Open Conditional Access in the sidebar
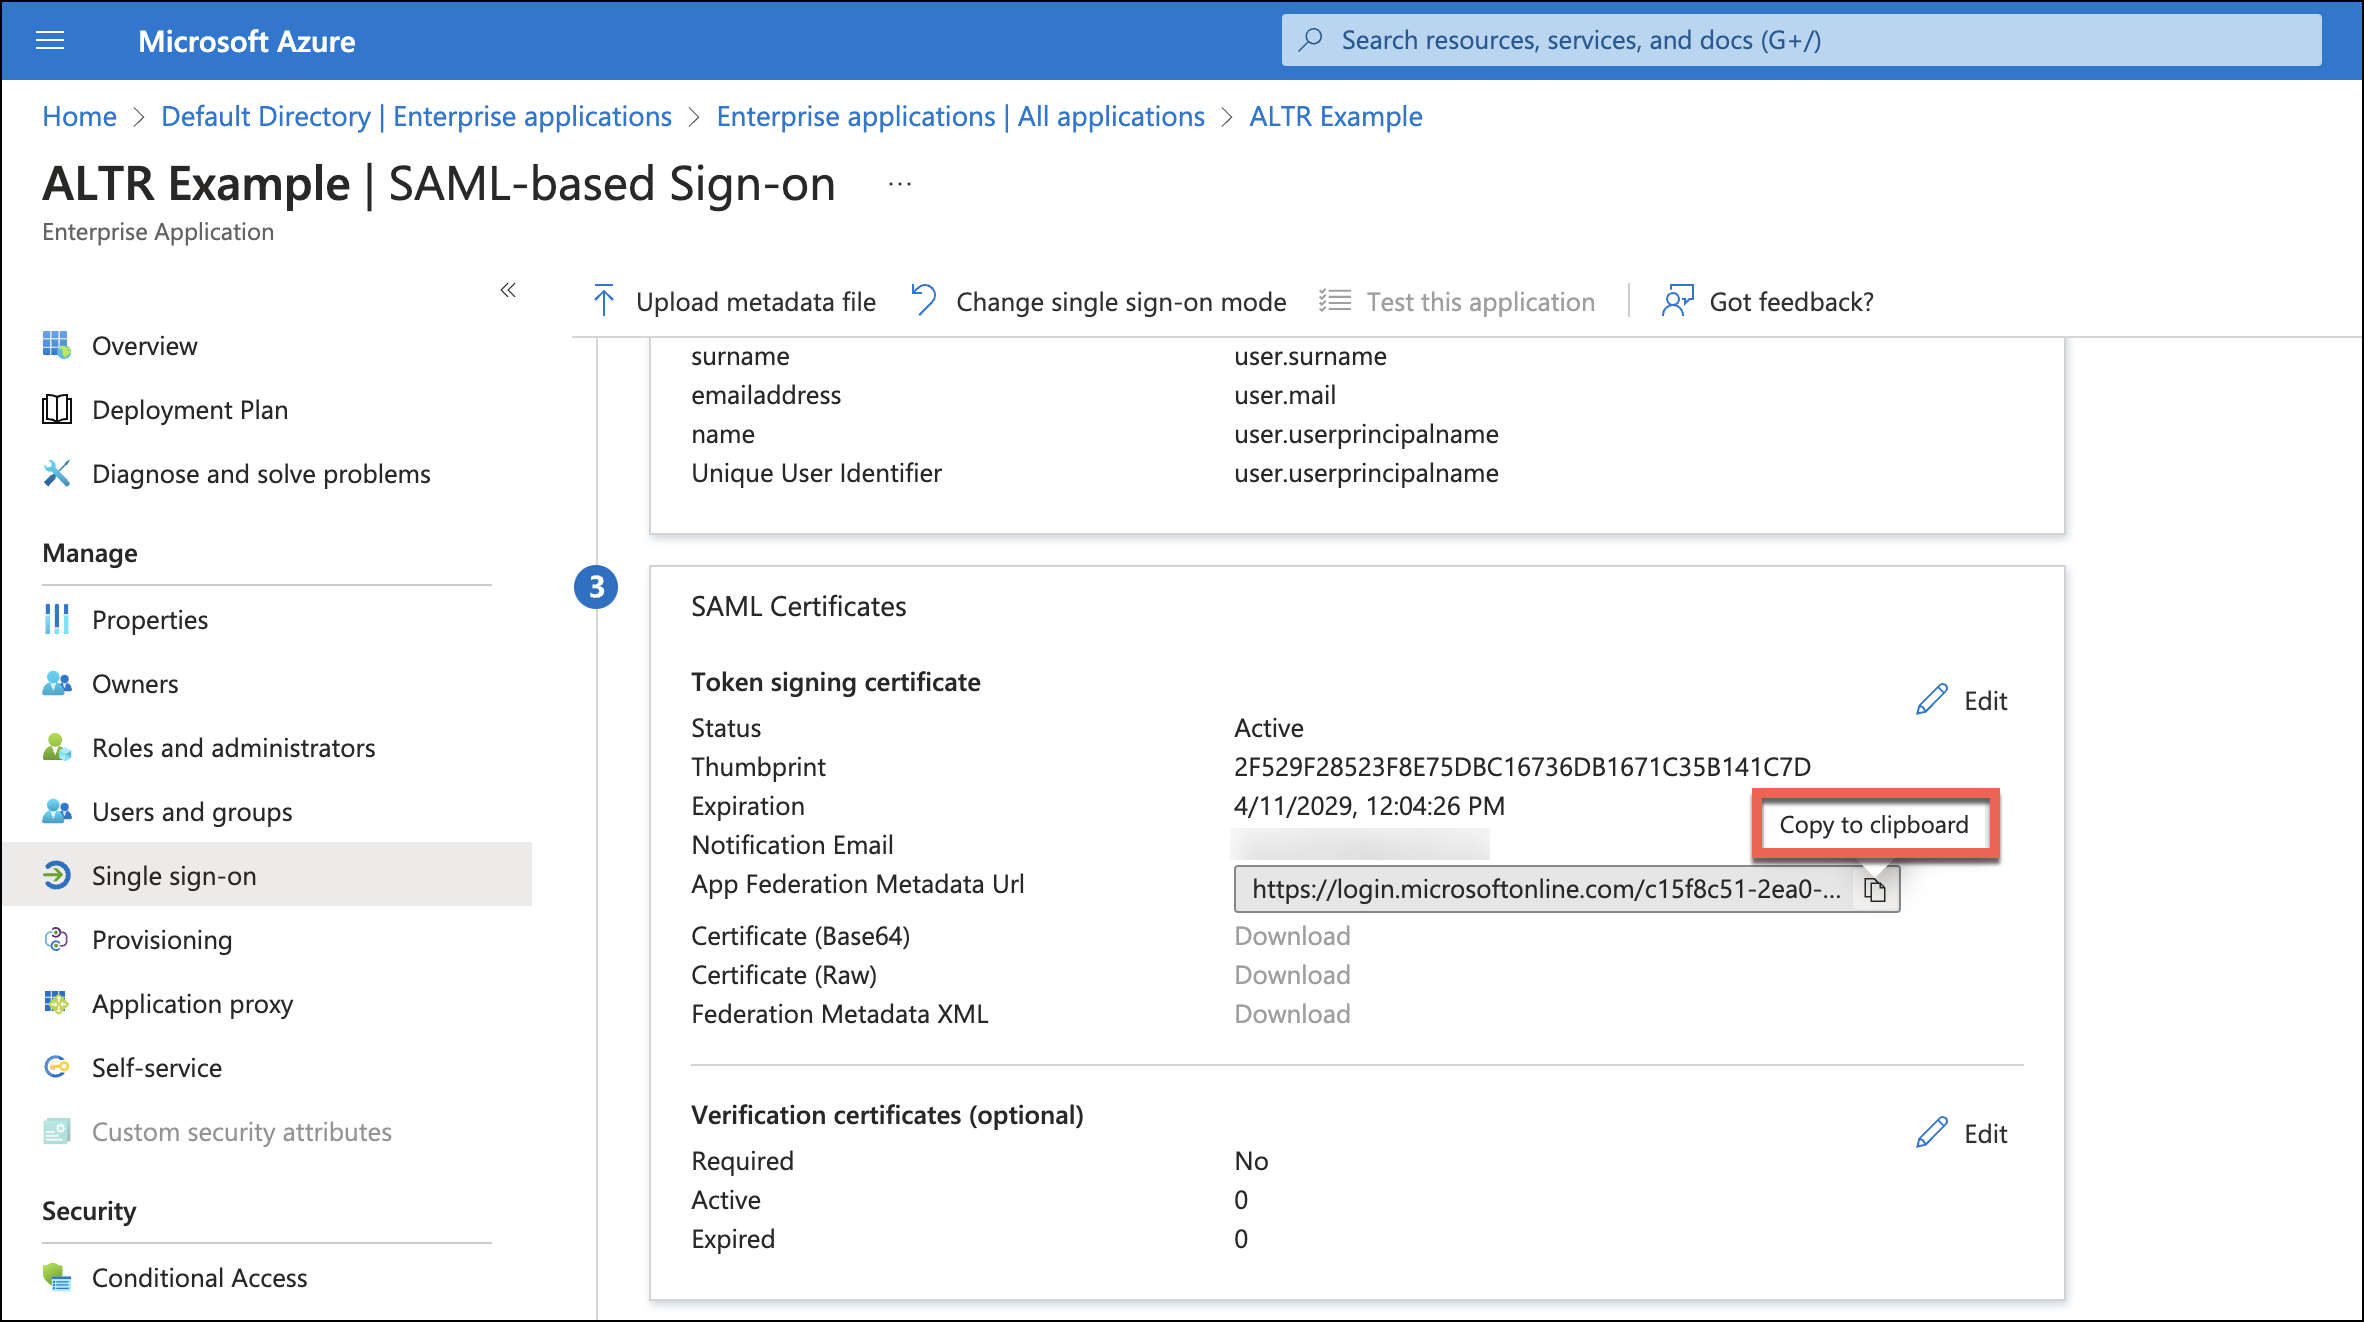The height and width of the screenshot is (1322, 2364). [x=199, y=1278]
